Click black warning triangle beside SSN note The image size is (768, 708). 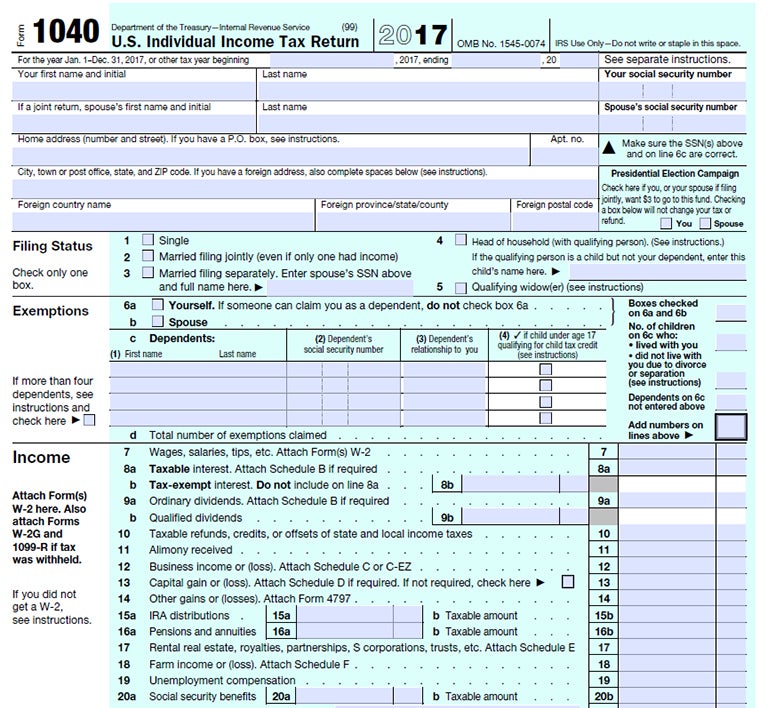click(609, 147)
